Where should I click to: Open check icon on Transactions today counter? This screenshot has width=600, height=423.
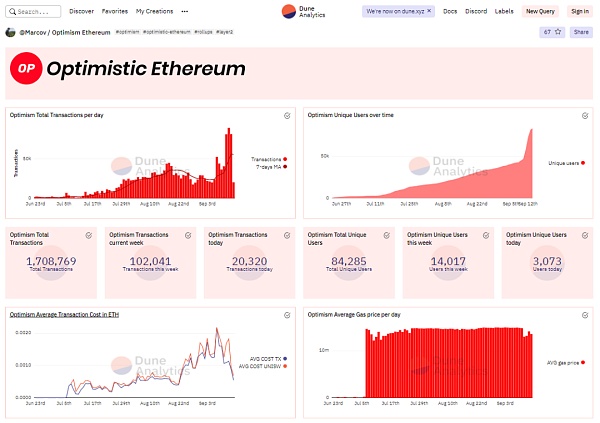click(x=287, y=235)
